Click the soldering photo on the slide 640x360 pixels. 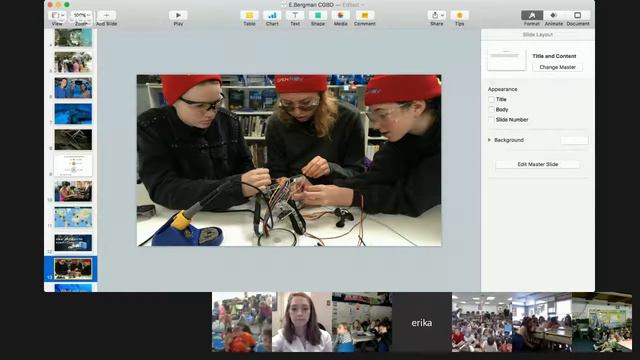(x=289, y=160)
